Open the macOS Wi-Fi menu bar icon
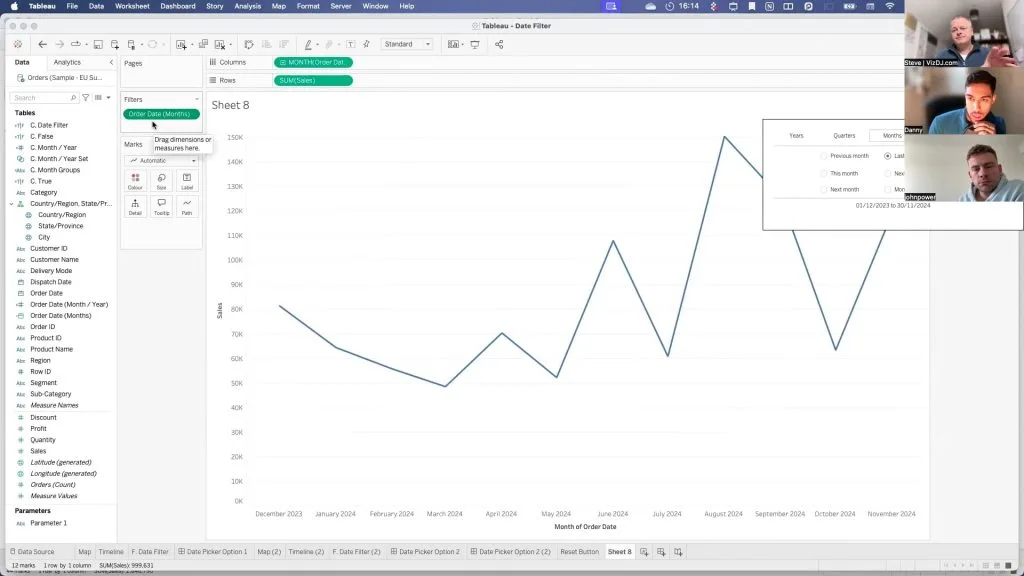Screen dimensions: 1024x576 889,6
